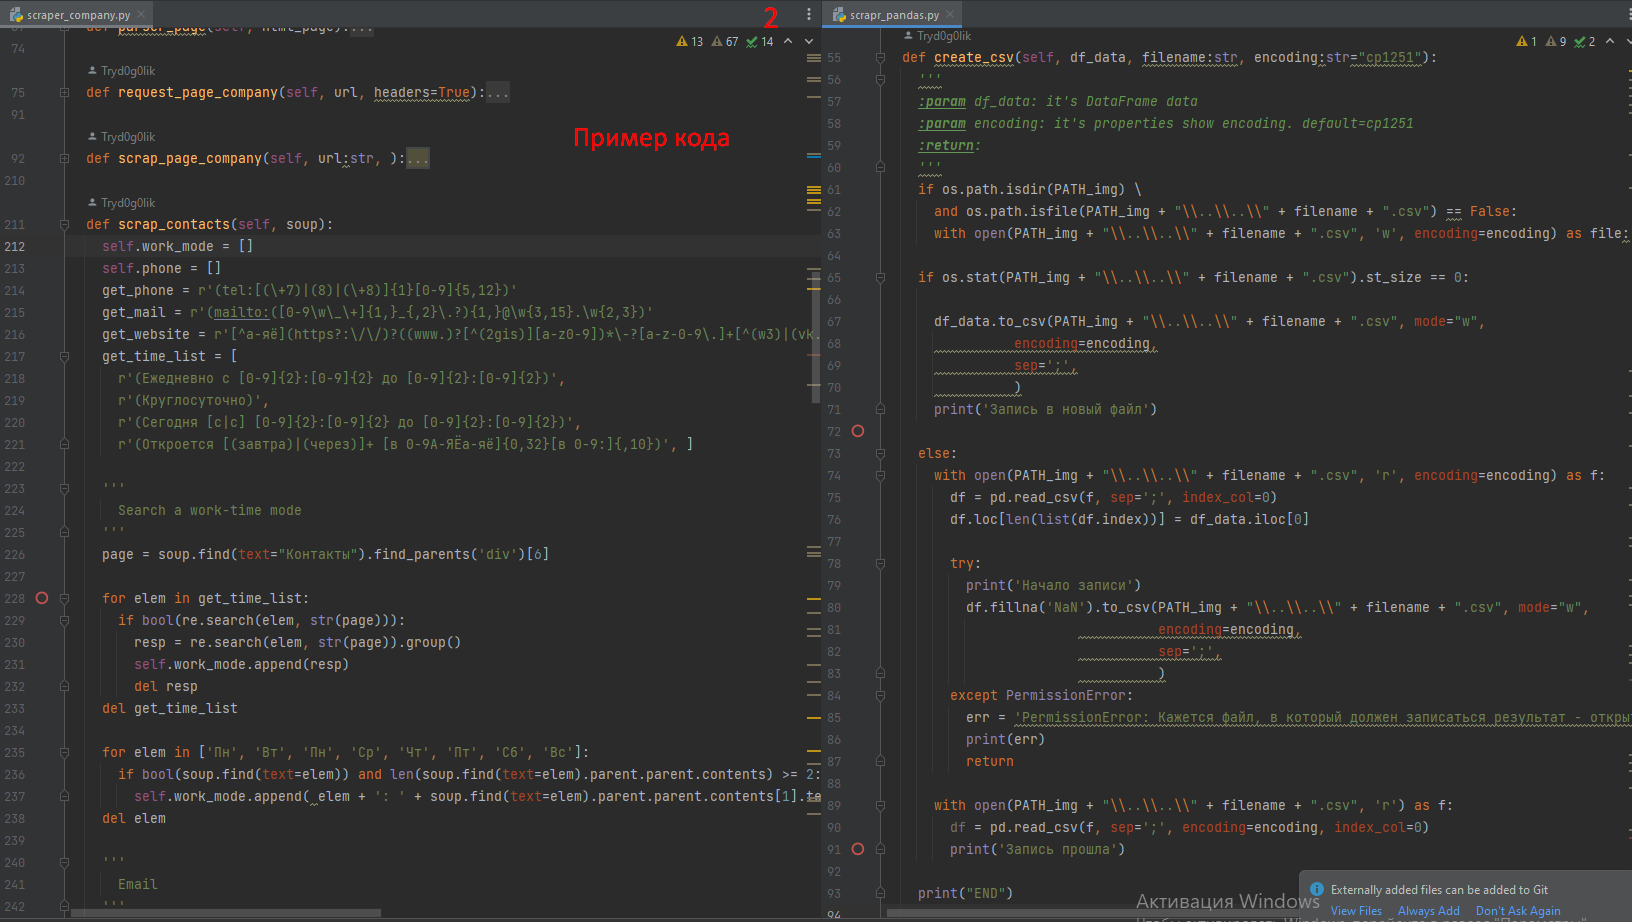The height and width of the screenshot is (922, 1632).
Task: Click the Tryd0g0lik author hint above request_page_company
Action: [x=121, y=71]
